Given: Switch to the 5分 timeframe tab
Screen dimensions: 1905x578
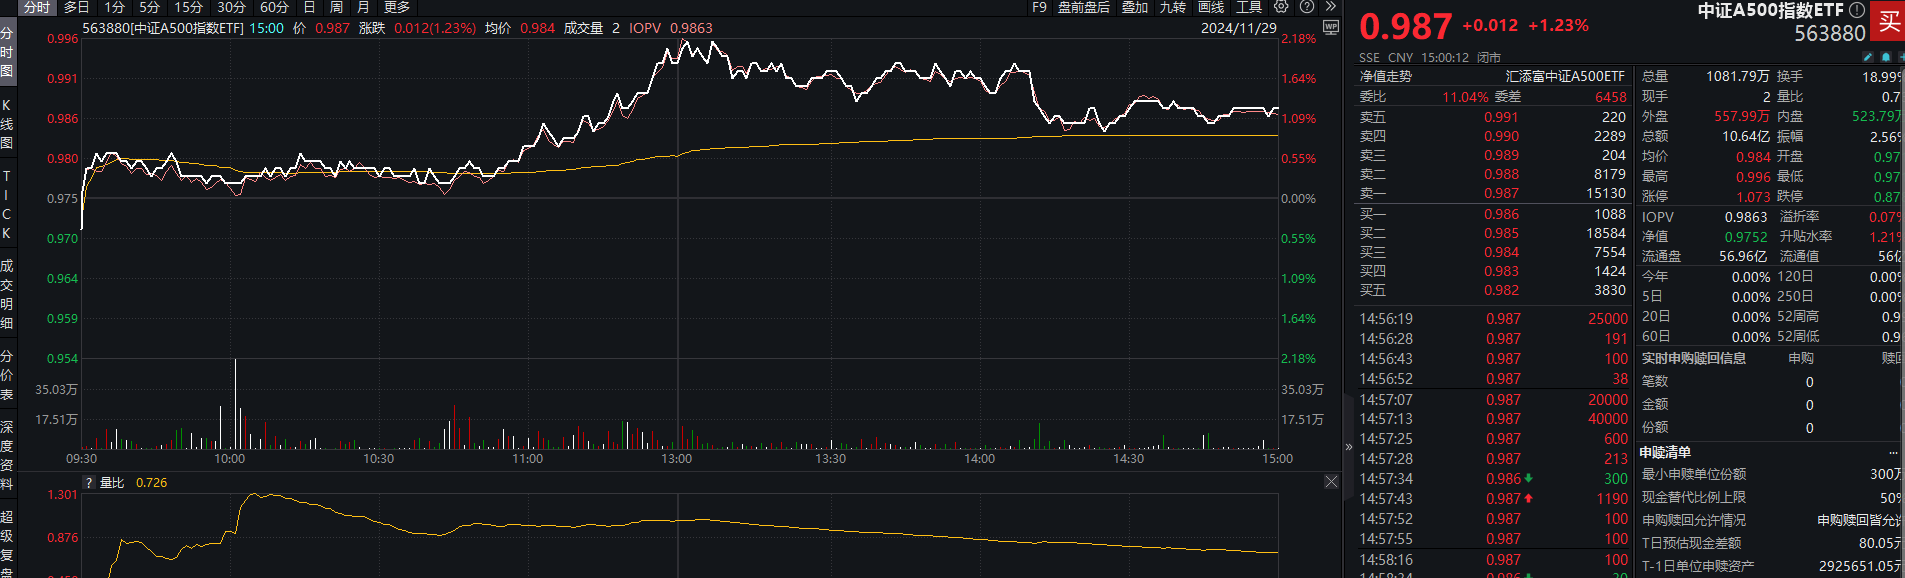Looking at the screenshot, I should [x=149, y=7].
